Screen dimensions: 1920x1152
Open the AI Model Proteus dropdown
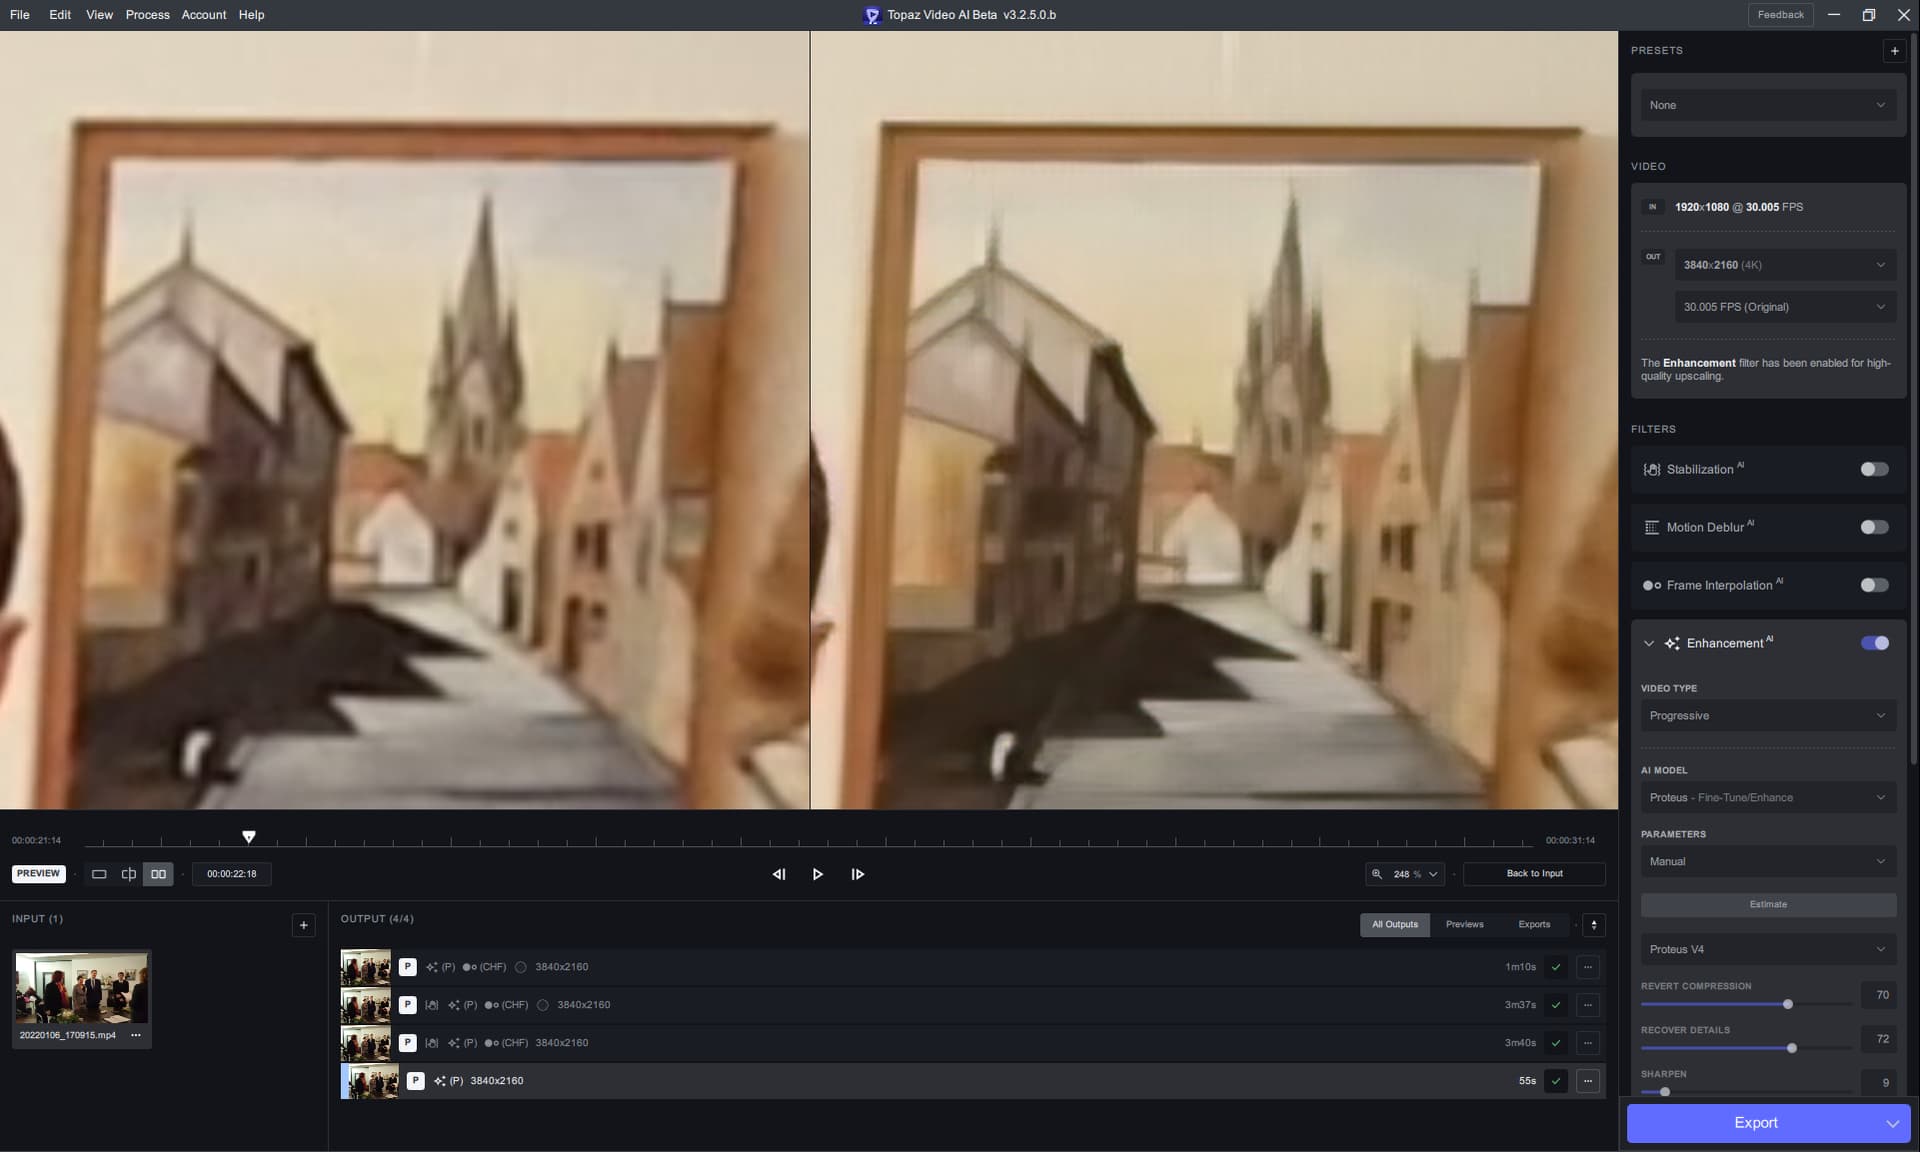click(1767, 798)
